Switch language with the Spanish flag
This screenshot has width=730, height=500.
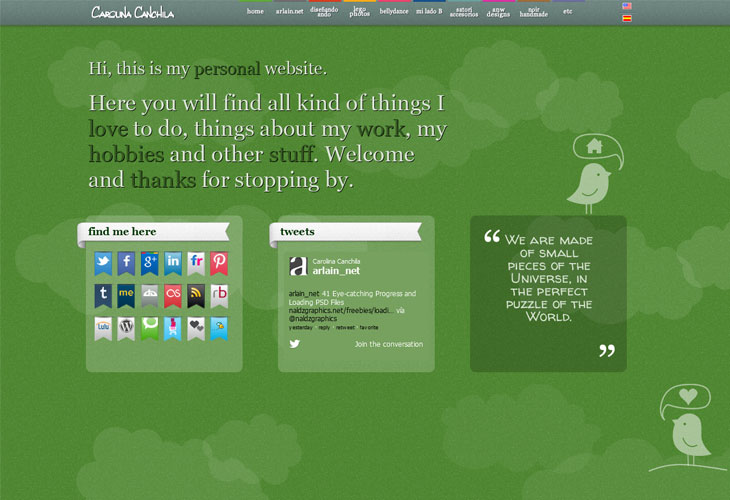point(627,18)
